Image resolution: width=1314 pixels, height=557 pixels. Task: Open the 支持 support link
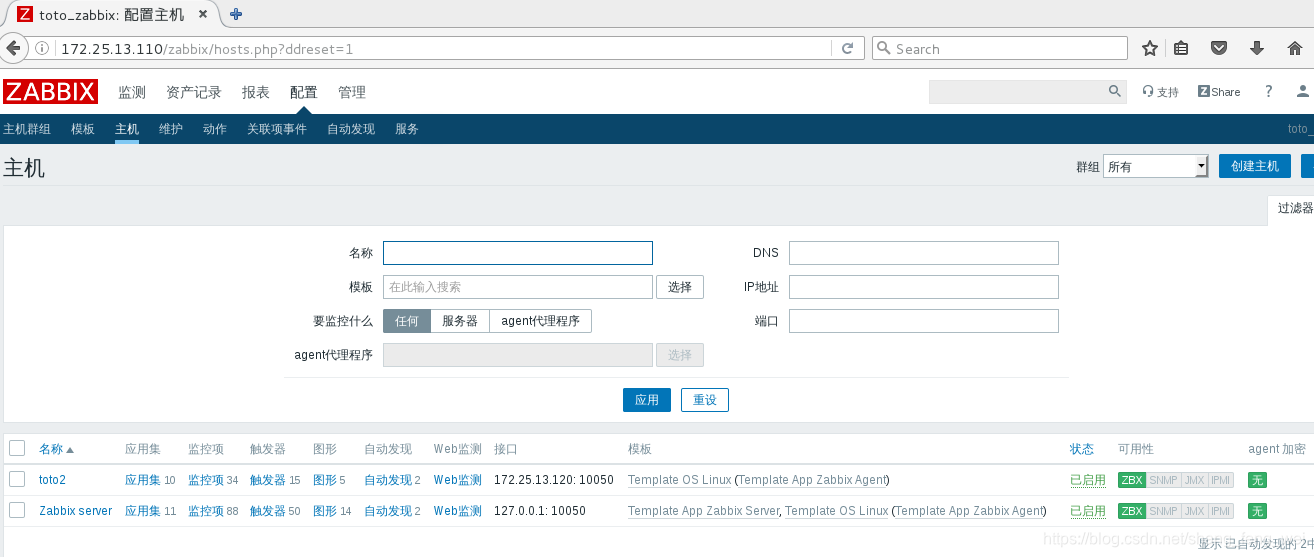[x=1161, y=92]
